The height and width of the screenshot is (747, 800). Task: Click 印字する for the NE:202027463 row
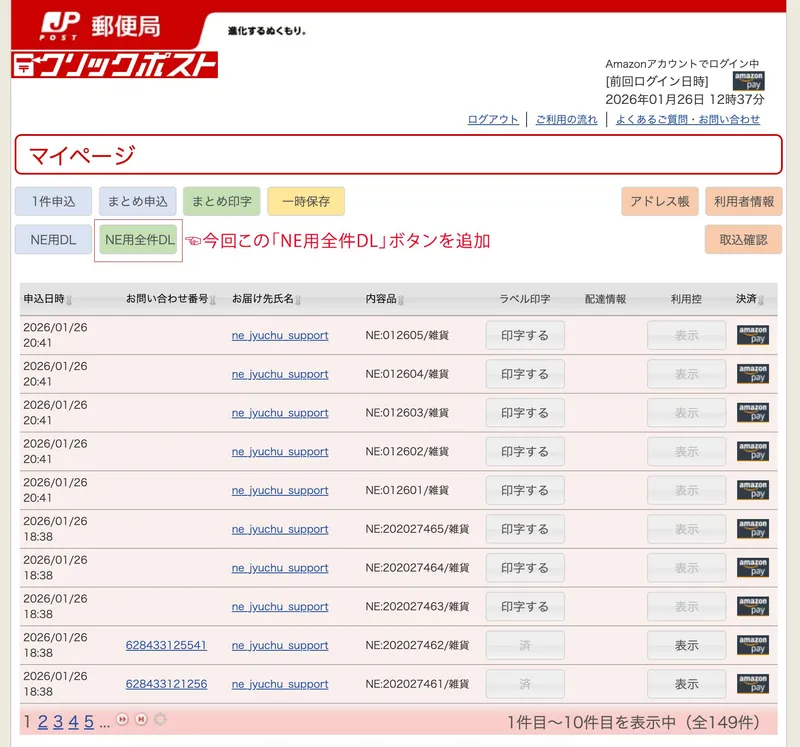(525, 607)
